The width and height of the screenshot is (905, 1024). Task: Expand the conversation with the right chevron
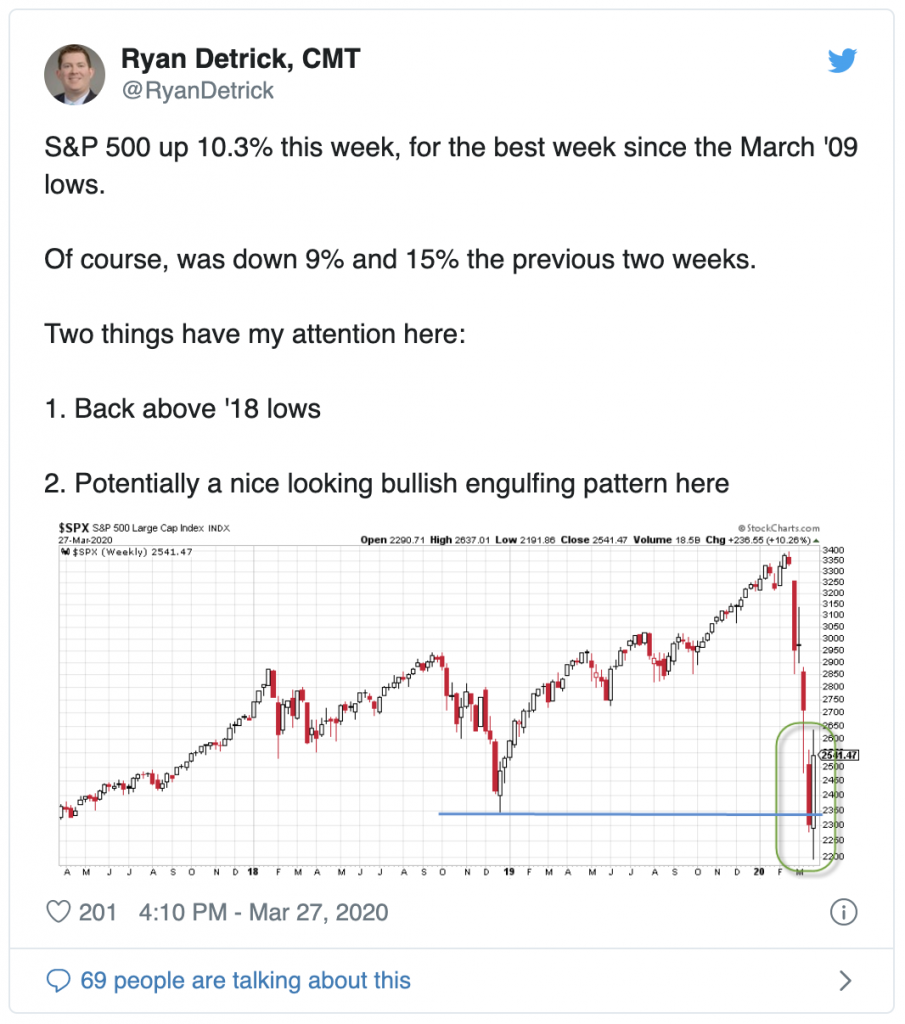click(844, 979)
